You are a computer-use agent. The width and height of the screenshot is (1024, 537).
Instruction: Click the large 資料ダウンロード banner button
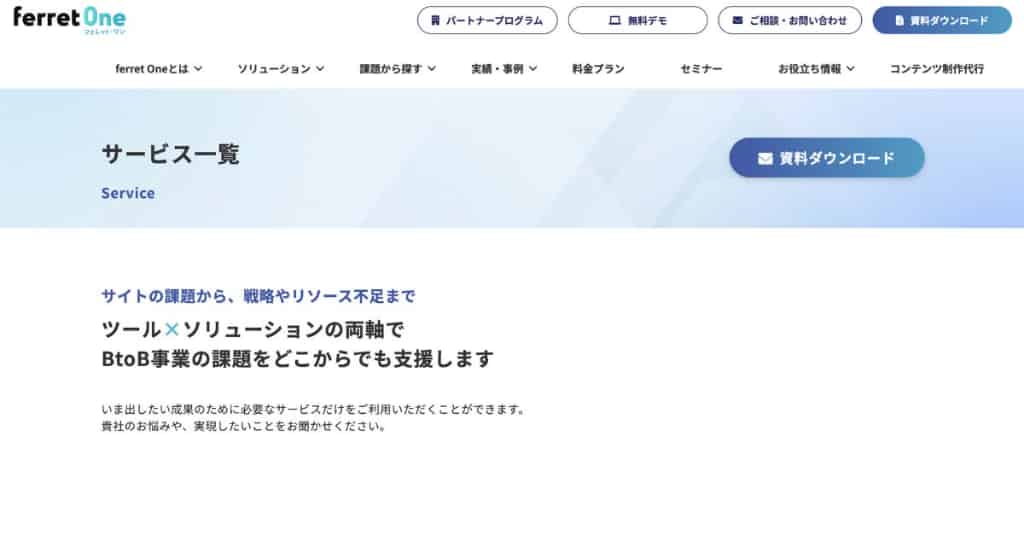pyautogui.click(x=826, y=158)
